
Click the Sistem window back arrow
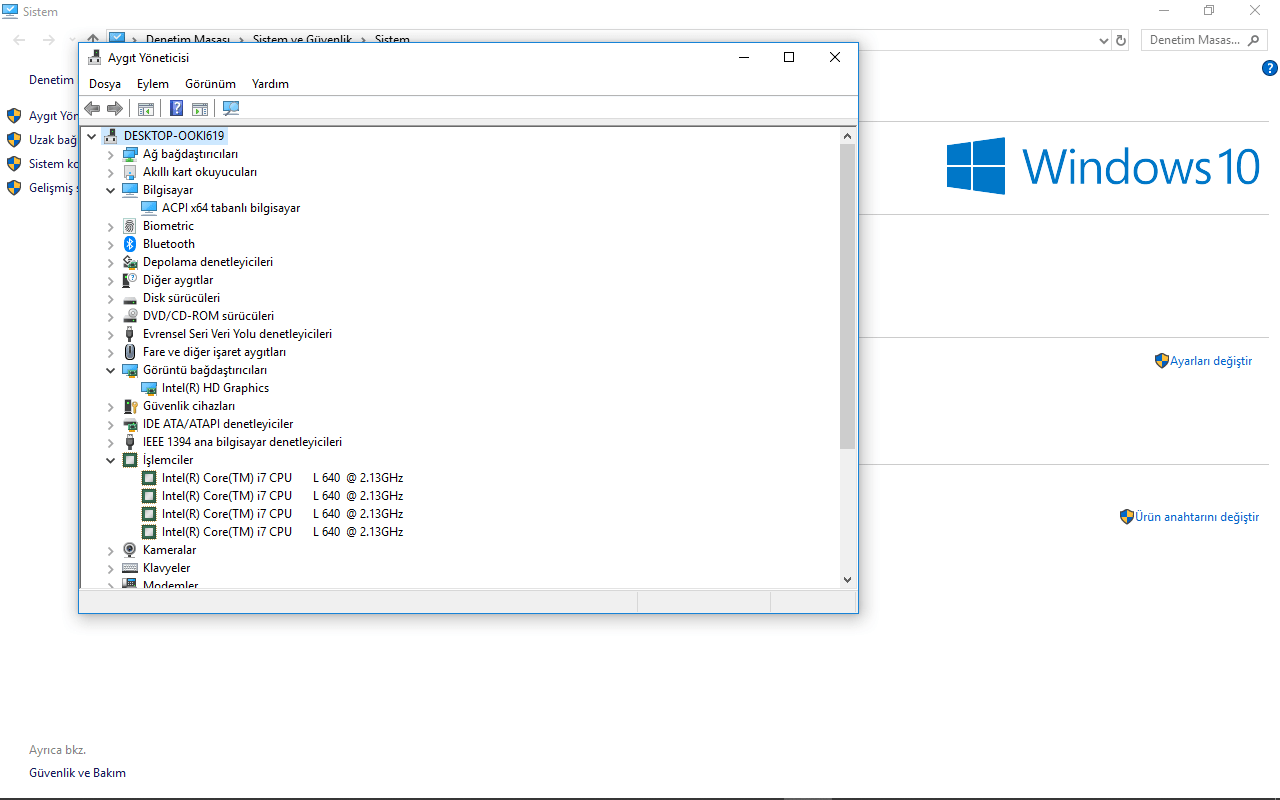[19, 40]
